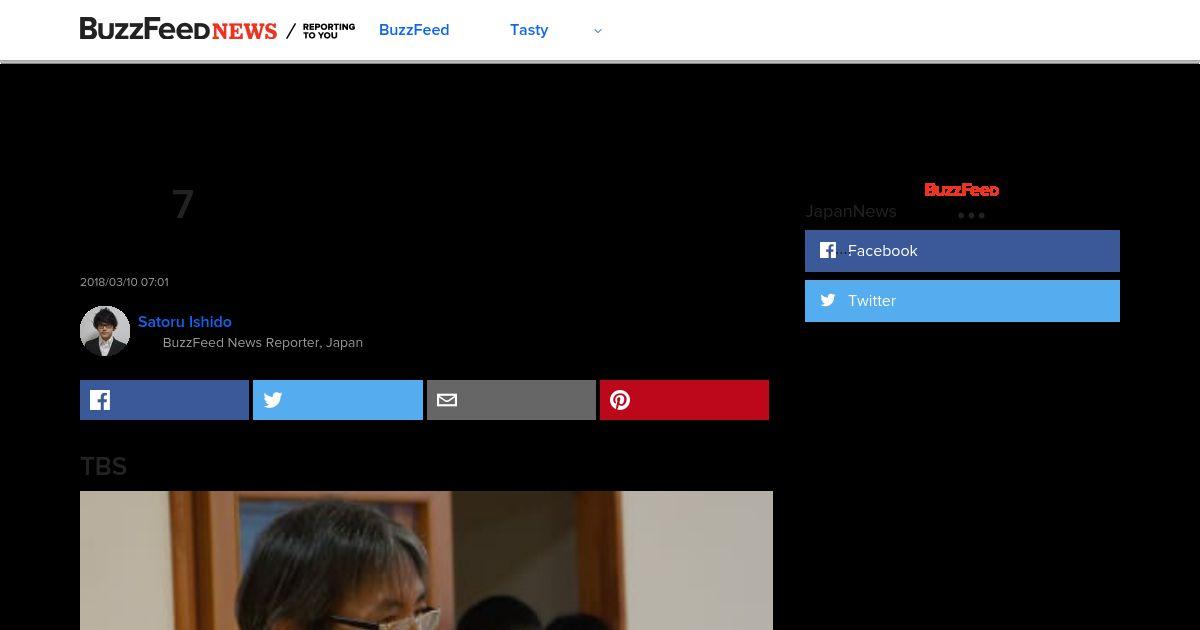Click the Reporting To You tagline
This screenshot has height=630, width=1200.
click(x=329, y=31)
